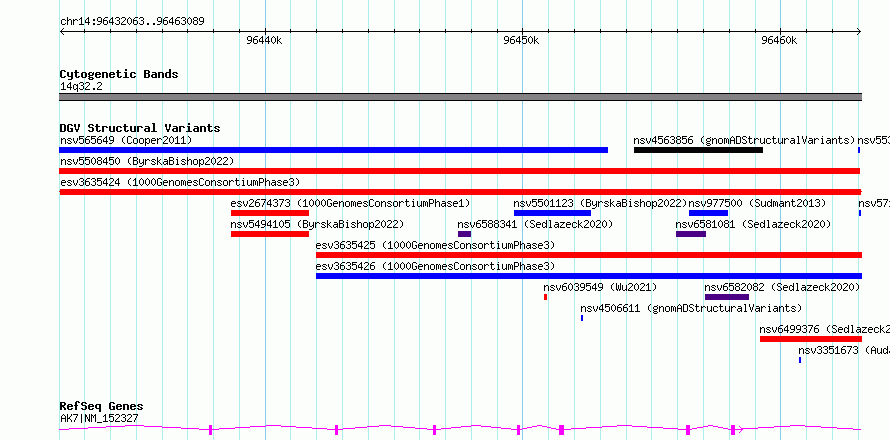
Task: Click the small blue nsv4506611 marker
Action: [582, 318]
